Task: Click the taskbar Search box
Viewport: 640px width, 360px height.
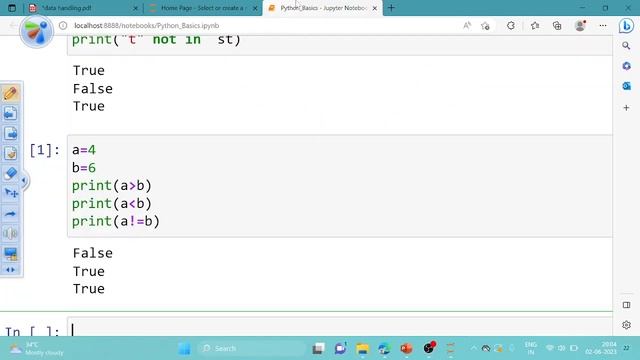Action: 251,348
